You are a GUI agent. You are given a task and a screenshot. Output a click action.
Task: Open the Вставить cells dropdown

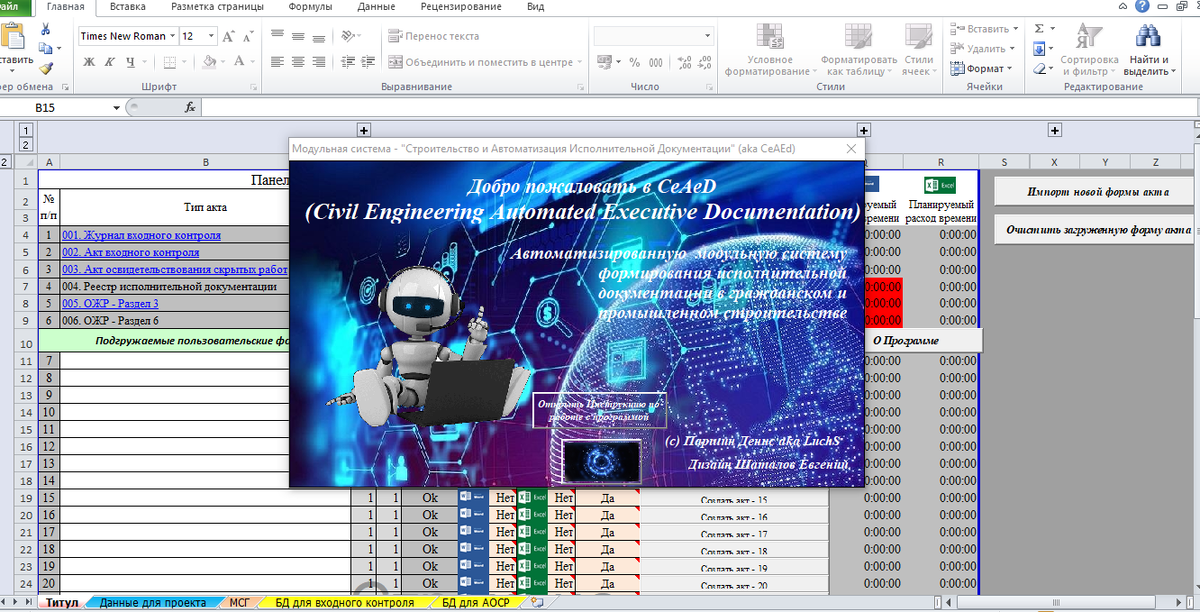pos(983,29)
